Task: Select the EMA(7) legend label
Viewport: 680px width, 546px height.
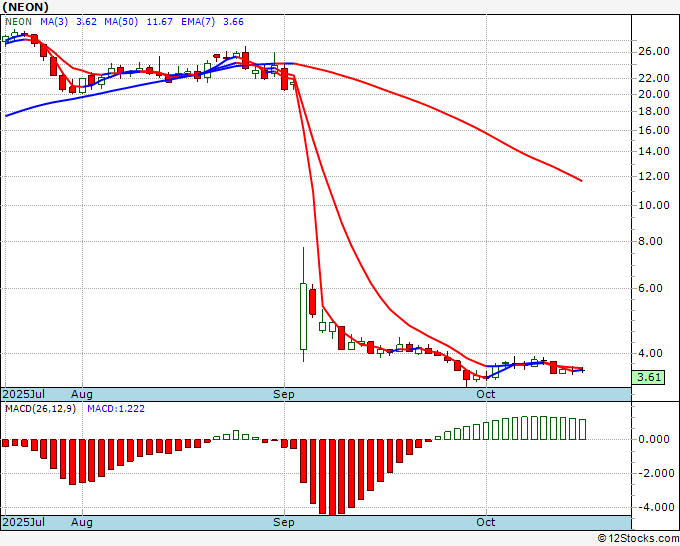Action: pyautogui.click(x=198, y=22)
